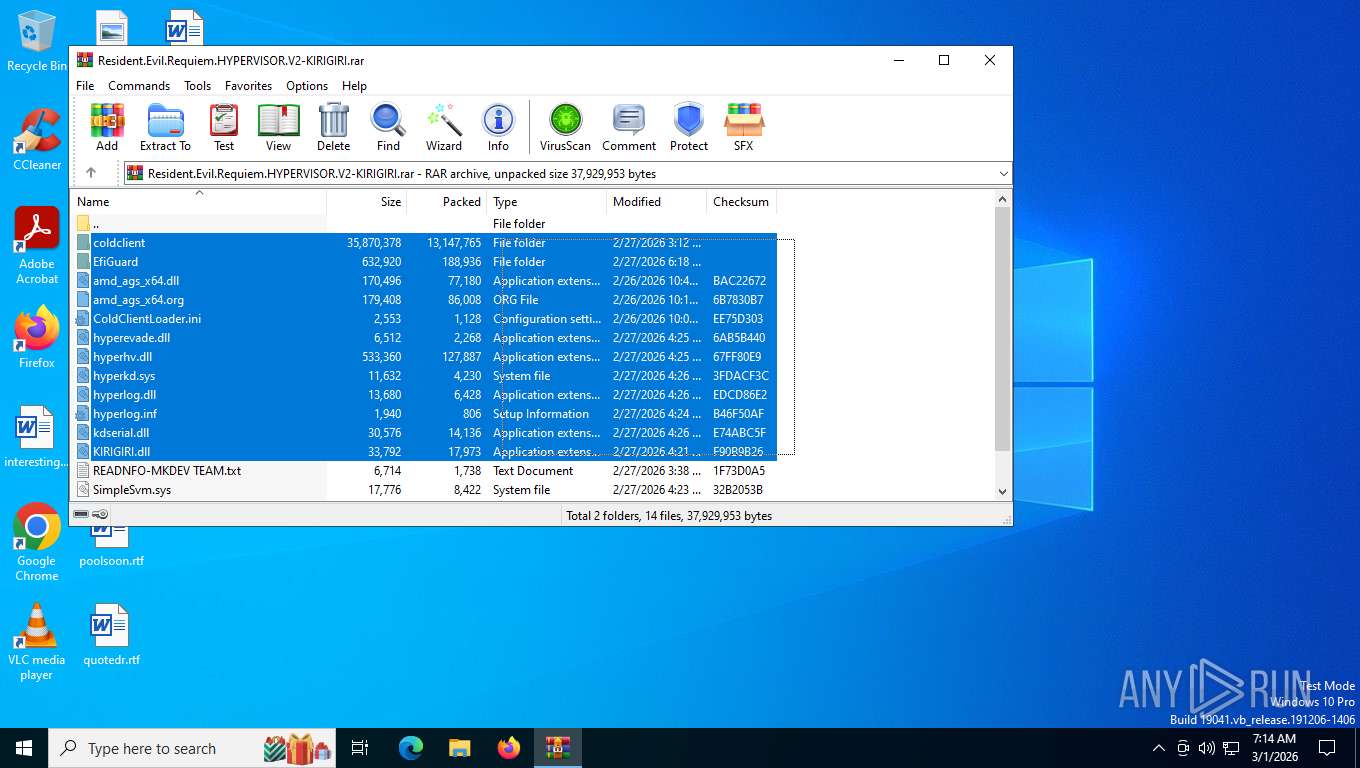Open Recycle Bin on desktop
The image size is (1360, 768).
pyautogui.click(x=37, y=41)
